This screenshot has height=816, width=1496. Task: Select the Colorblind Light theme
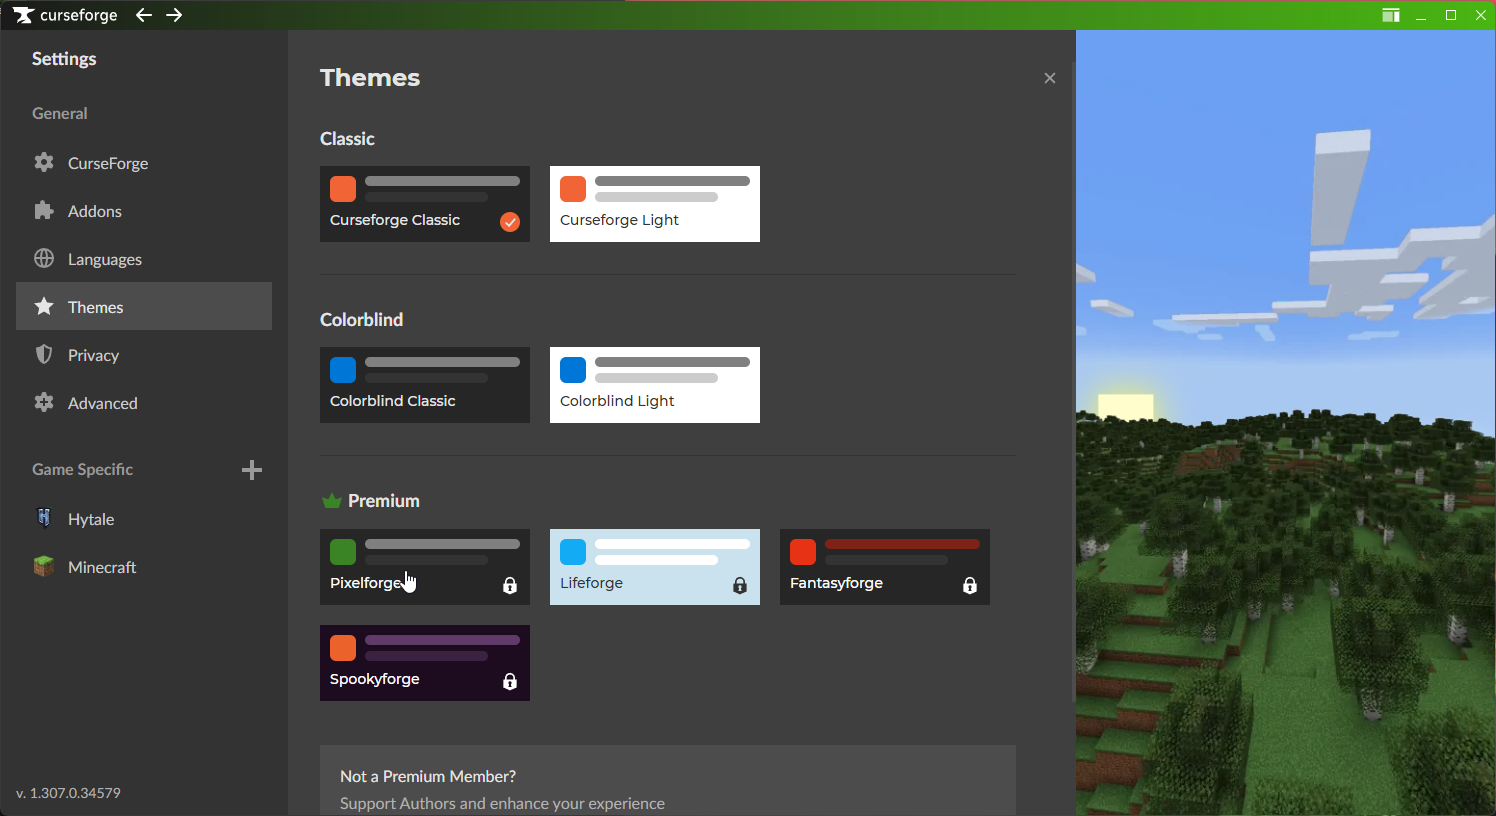(655, 385)
